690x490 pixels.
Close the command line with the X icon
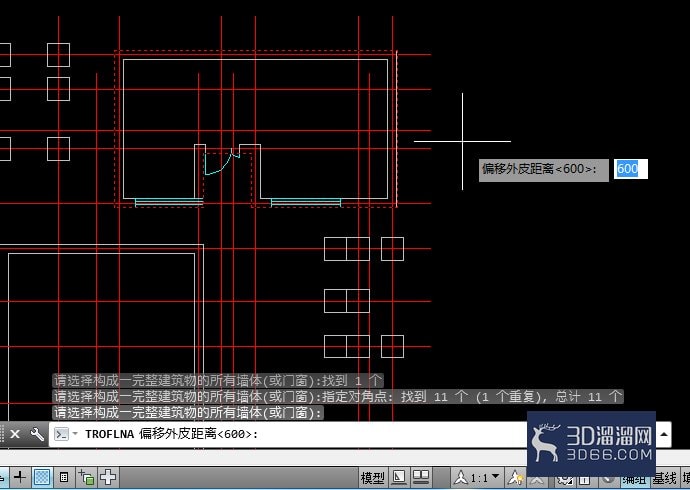(15, 434)
